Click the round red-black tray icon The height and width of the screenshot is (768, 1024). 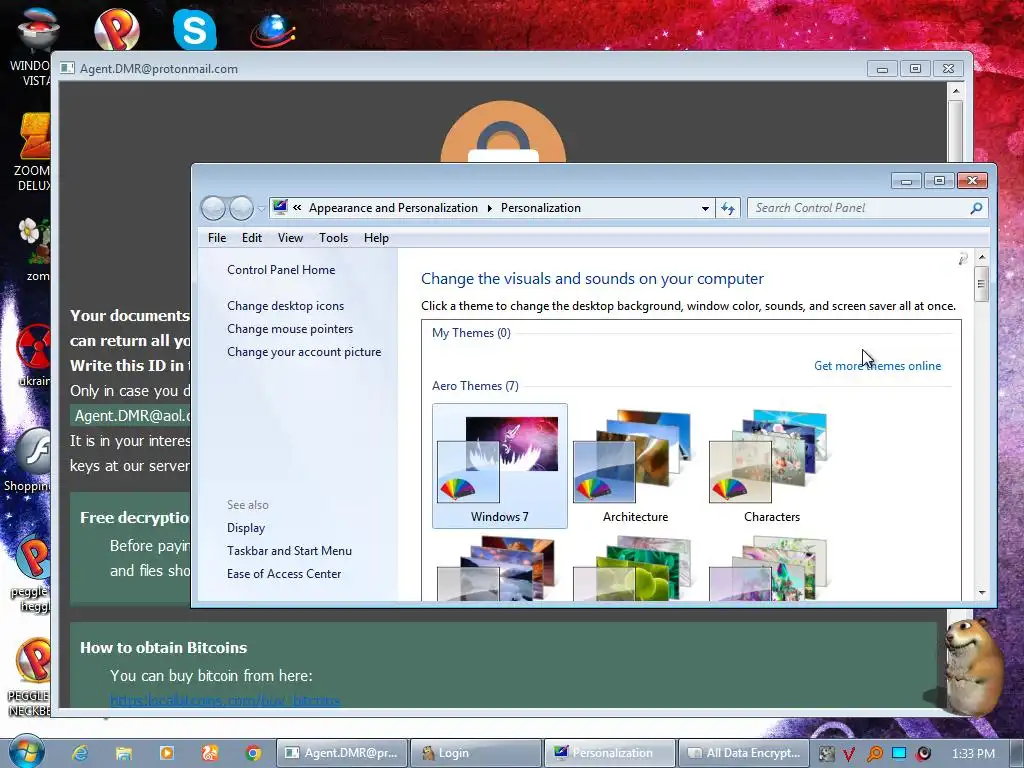click(923, 754)
